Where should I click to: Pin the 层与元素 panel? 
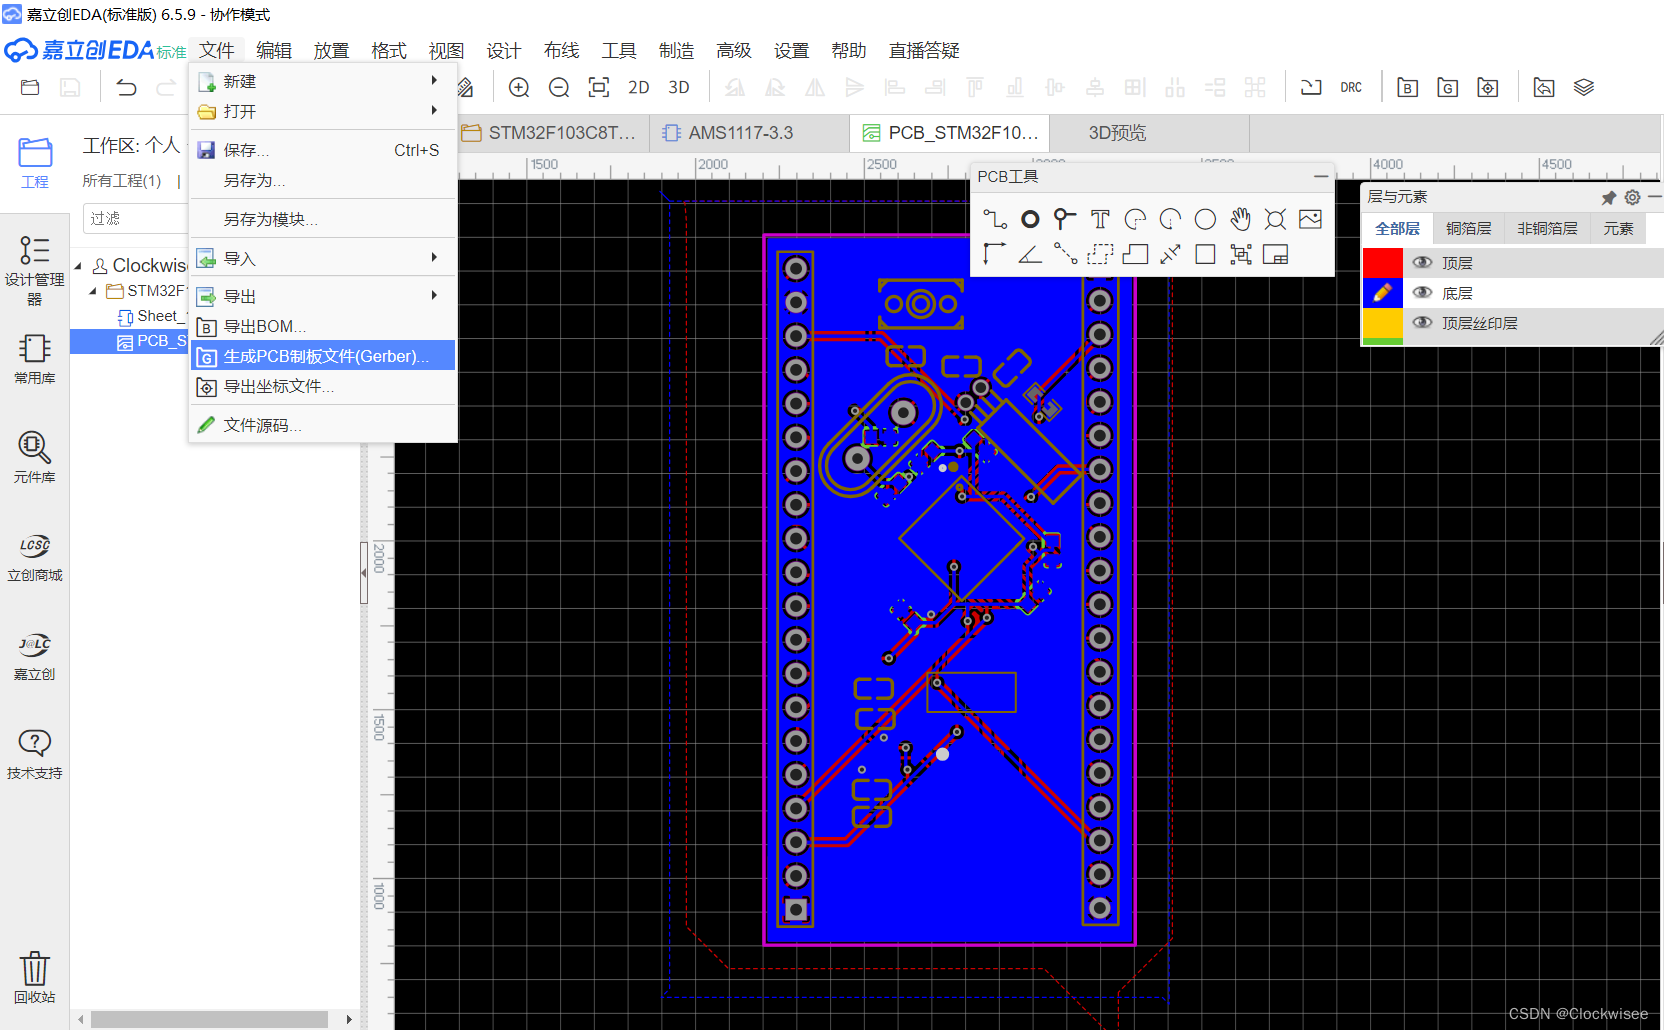coord(1608,198)
